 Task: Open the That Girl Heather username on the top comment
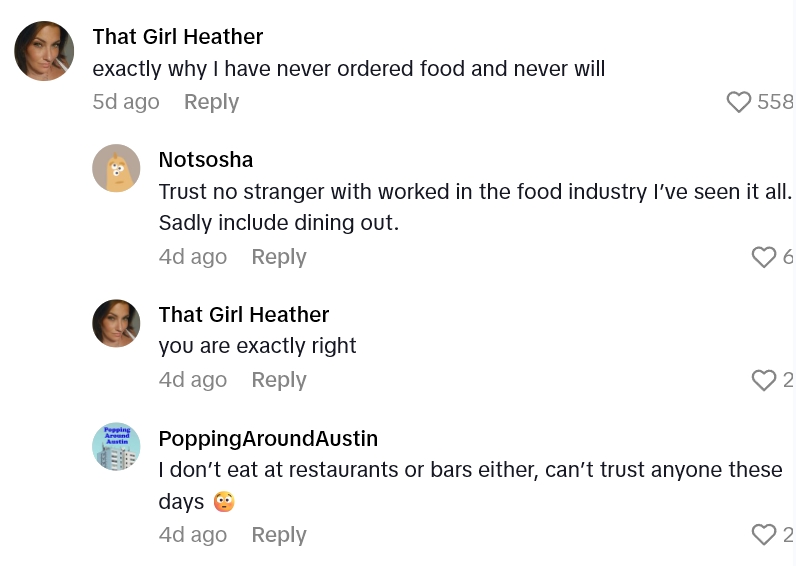(177, 37)
